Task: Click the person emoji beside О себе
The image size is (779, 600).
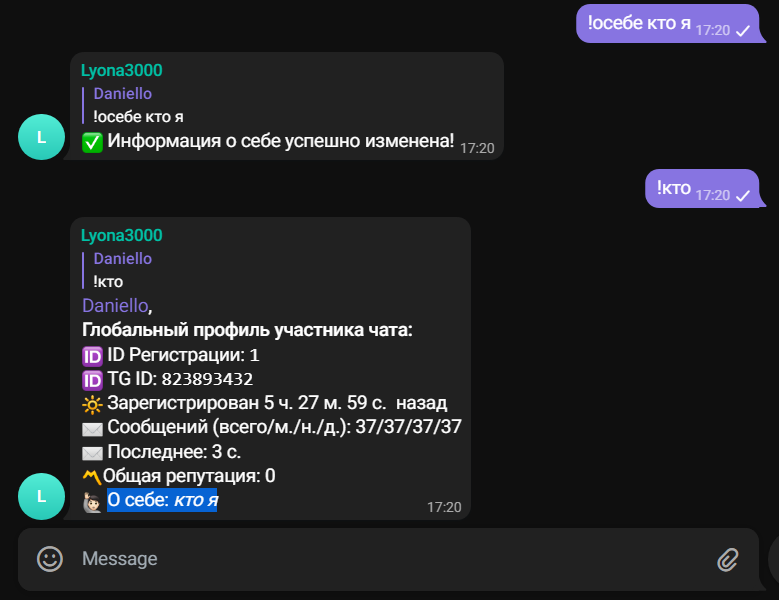Action: click(92, 501)
